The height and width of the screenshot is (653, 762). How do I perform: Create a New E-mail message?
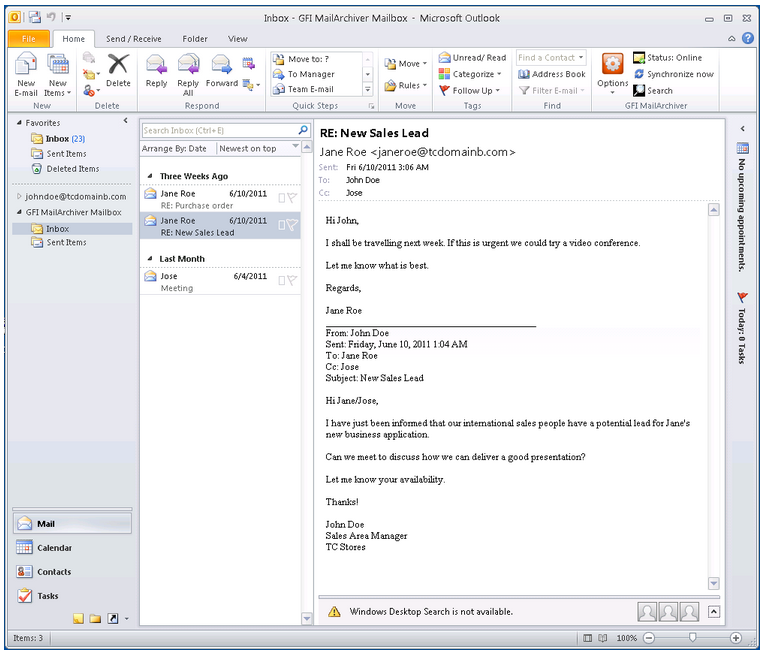[x=26, y=74]
